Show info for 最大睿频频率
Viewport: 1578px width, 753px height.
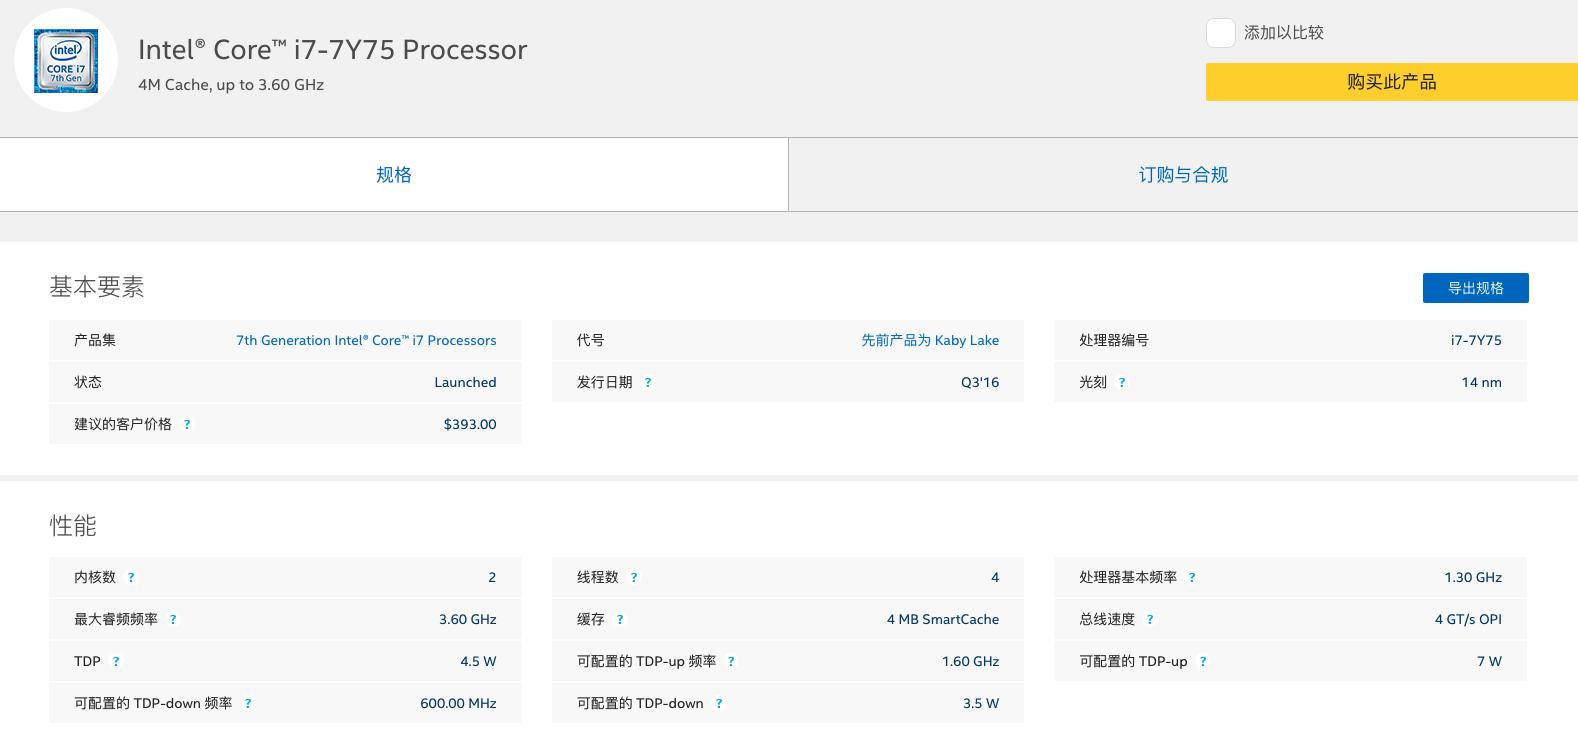[173, 620]
